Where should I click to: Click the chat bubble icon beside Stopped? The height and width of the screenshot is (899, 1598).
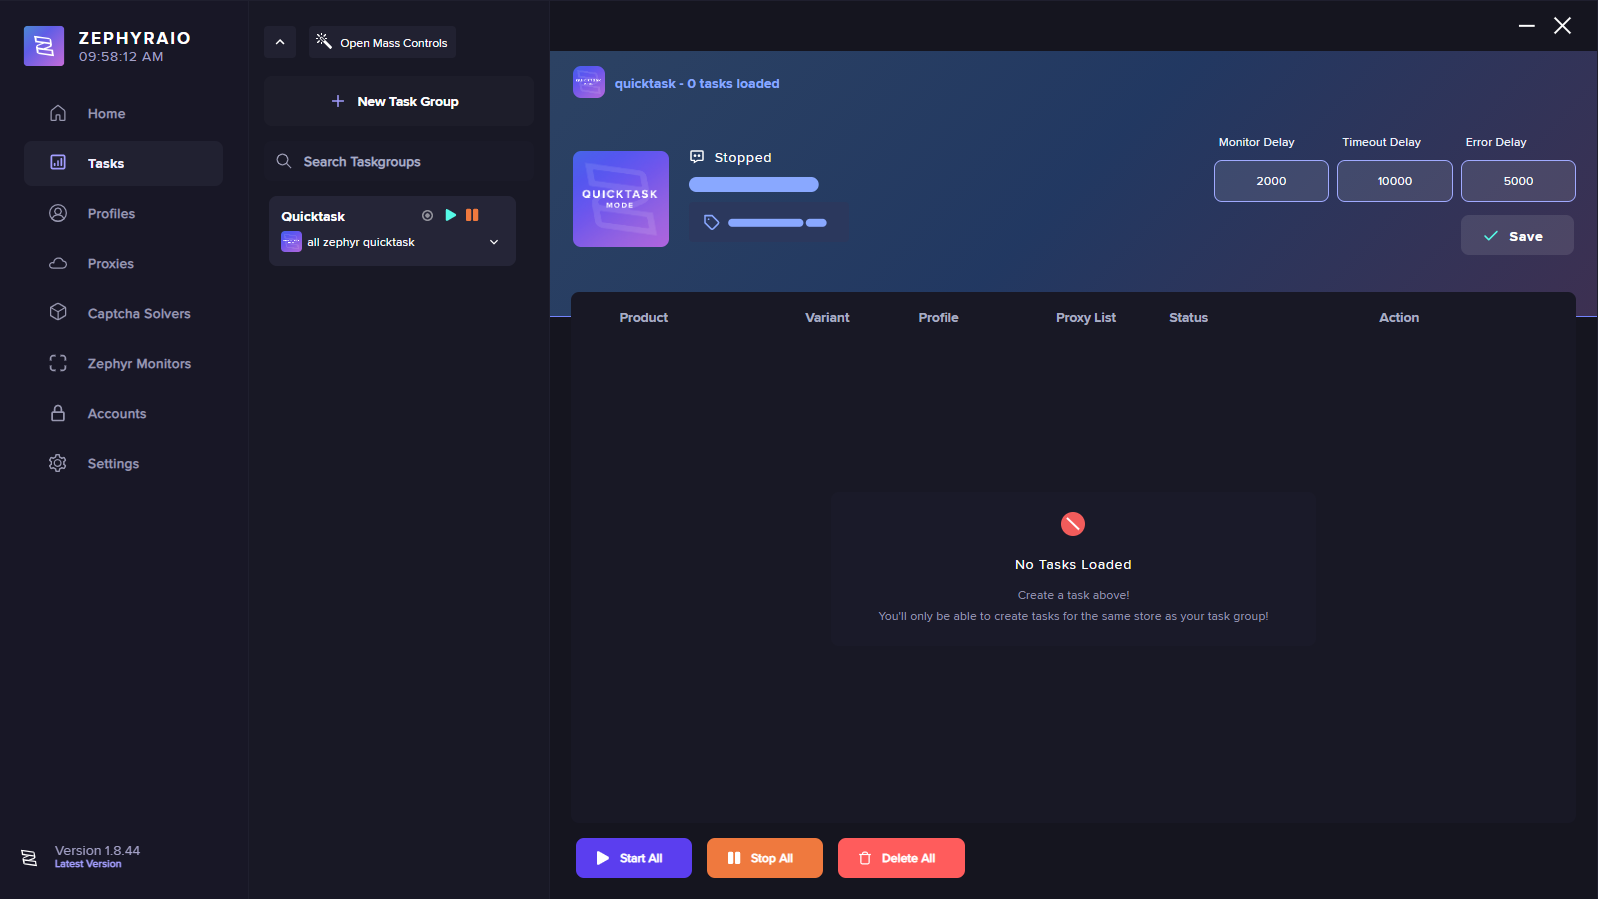[x=697, y=157]
